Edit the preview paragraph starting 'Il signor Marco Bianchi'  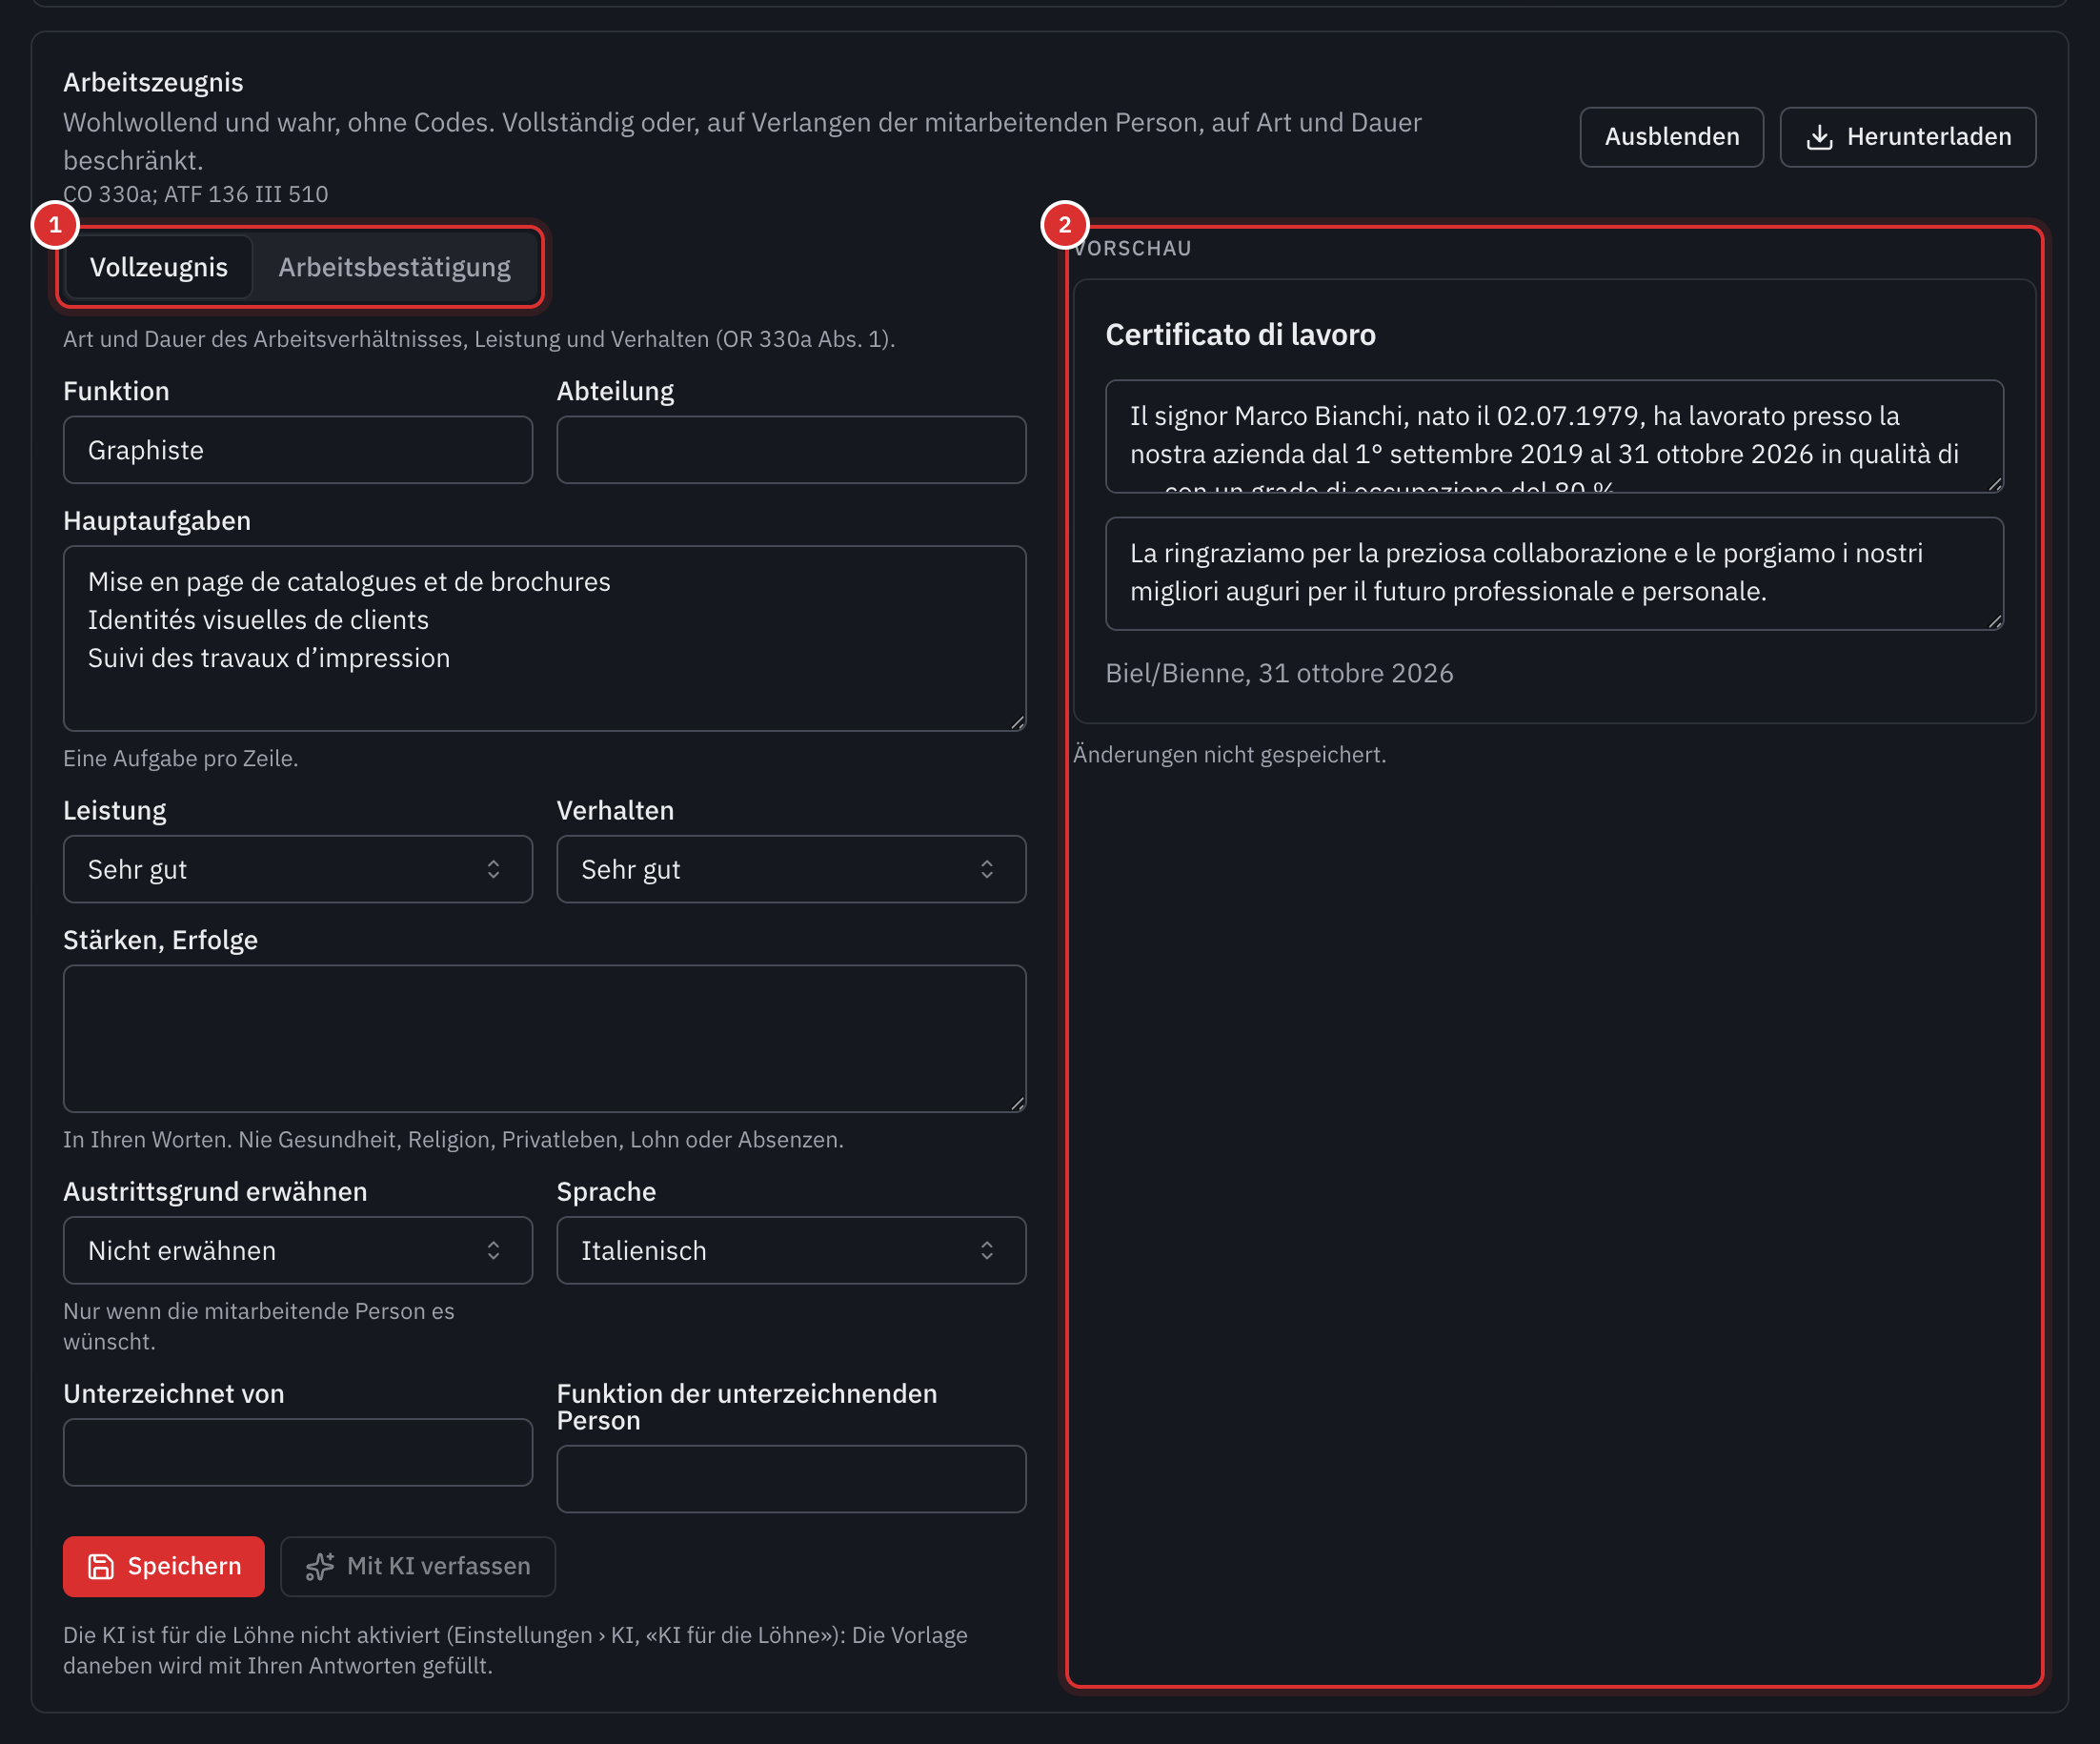coord(1554,436)
